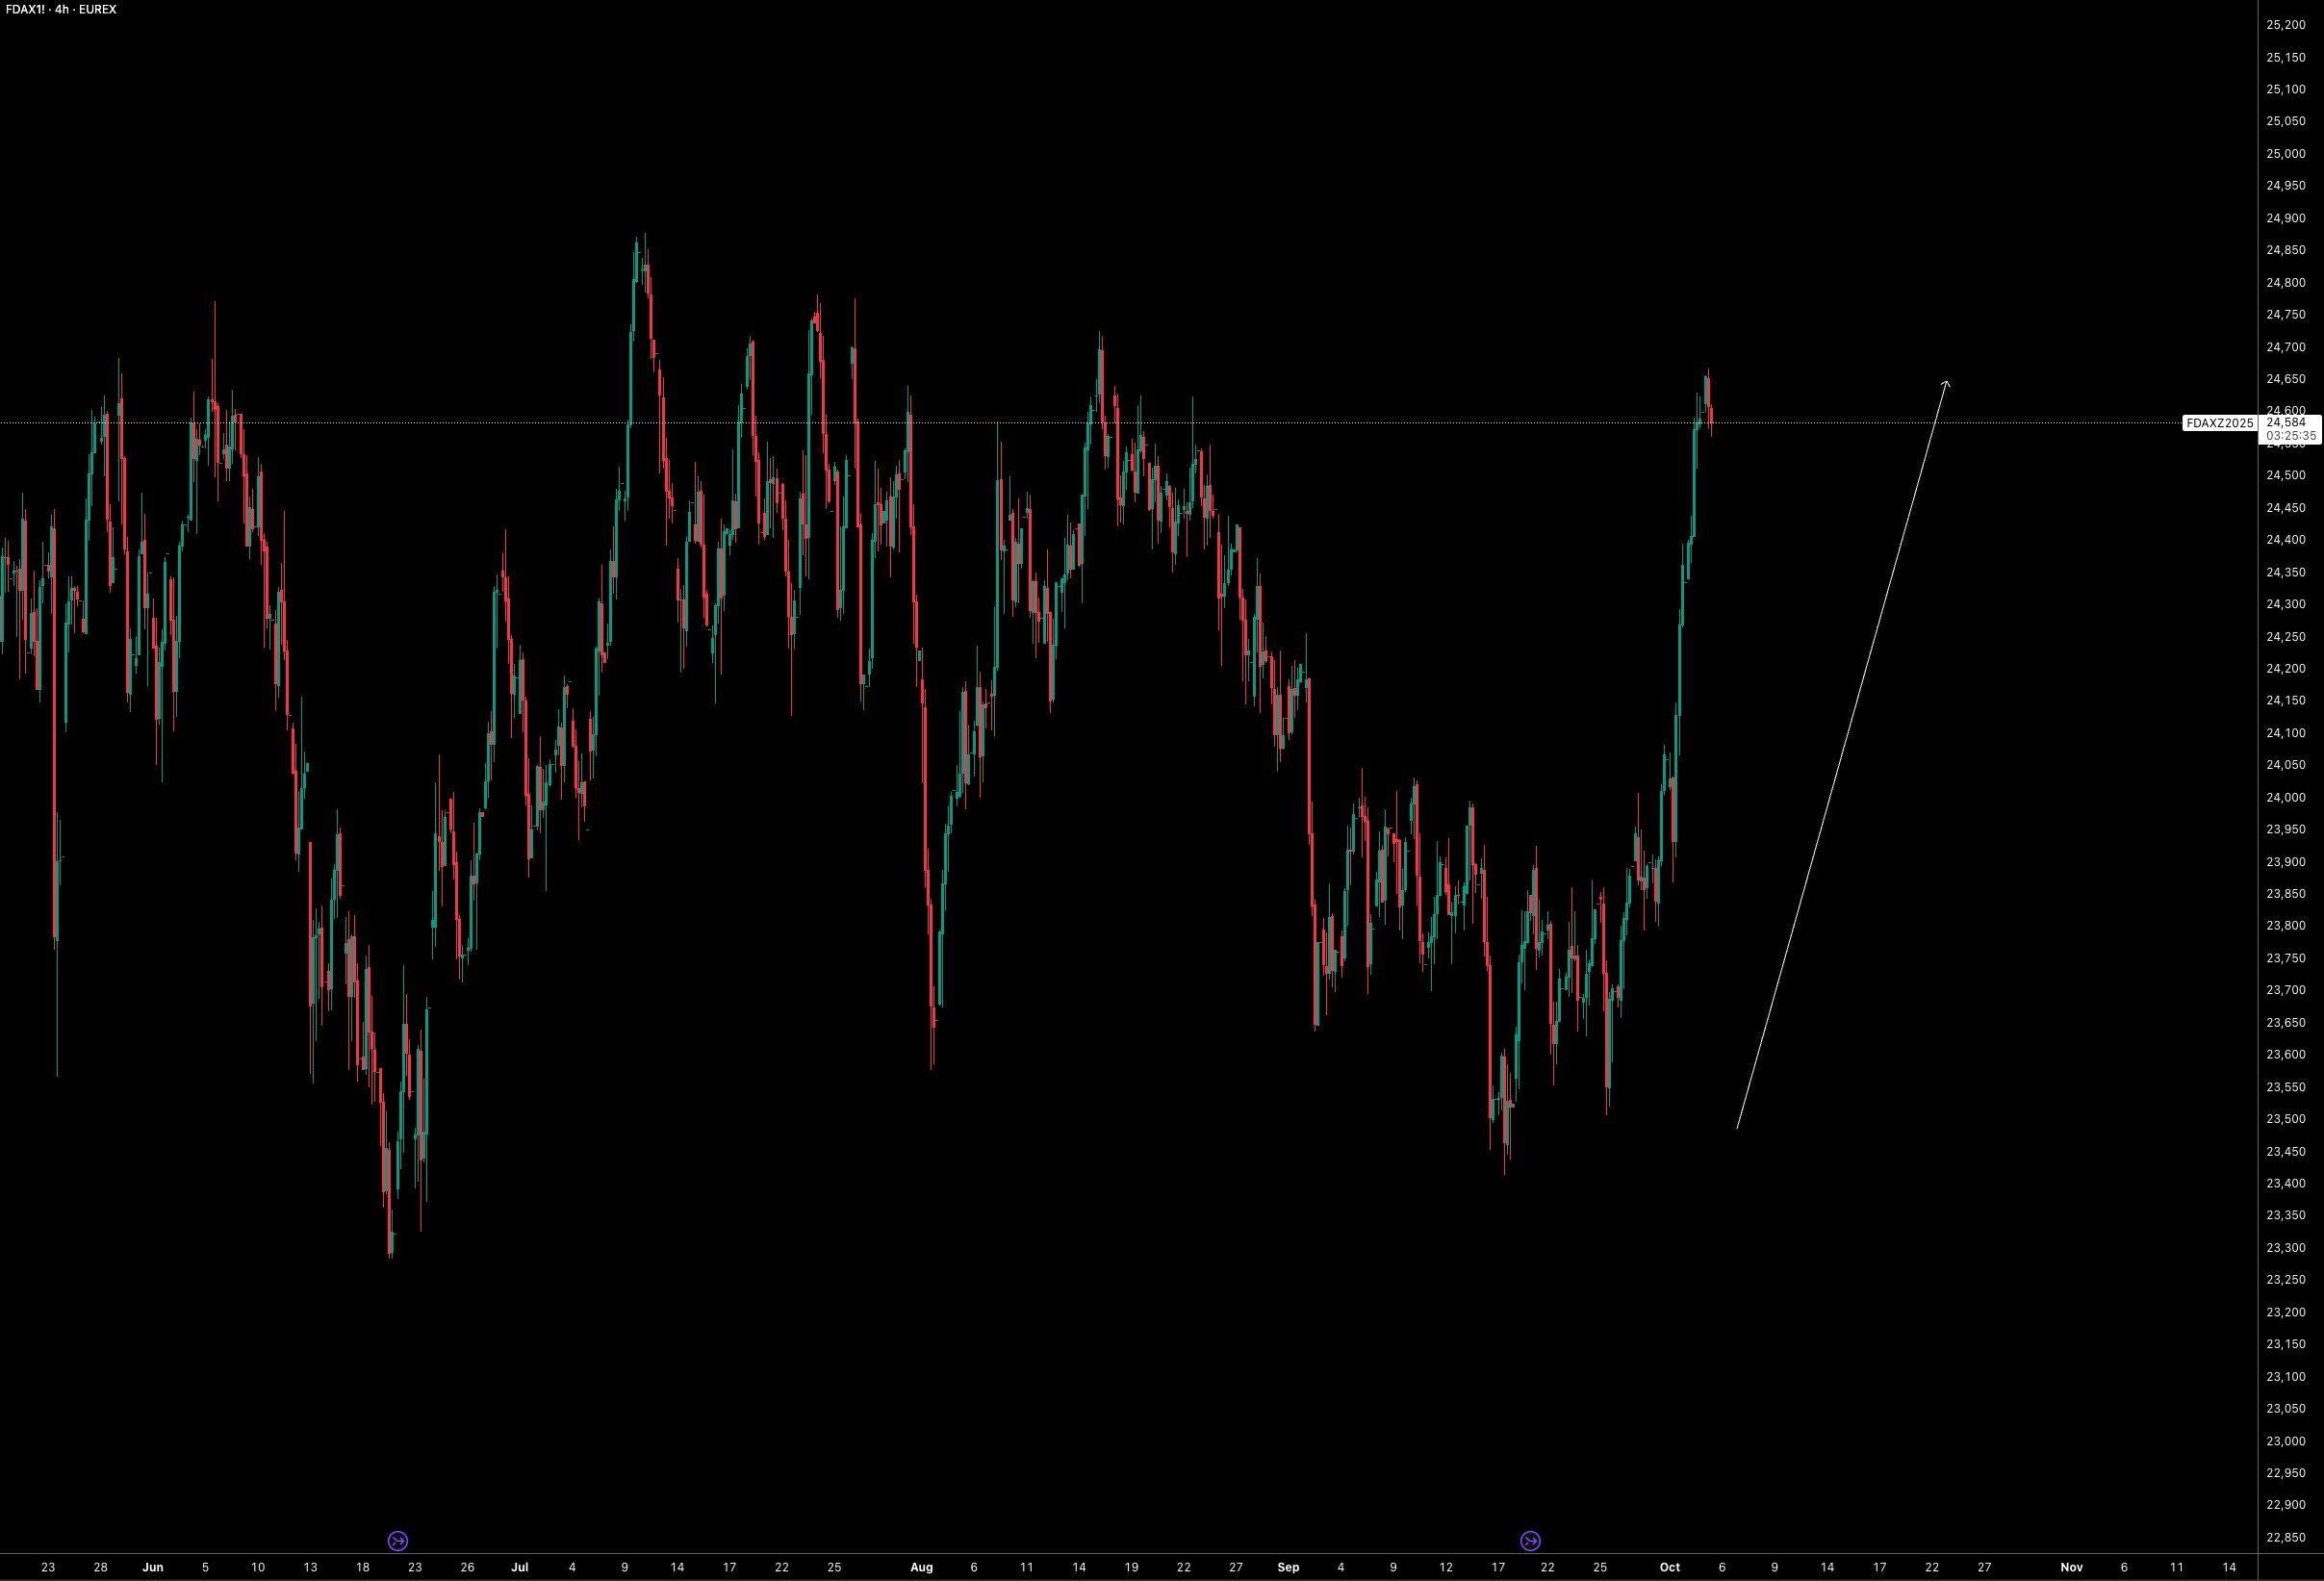Click the June futures contract rollover icon
This screenshot has height=1581, width=2324.
pos(397,1540)
